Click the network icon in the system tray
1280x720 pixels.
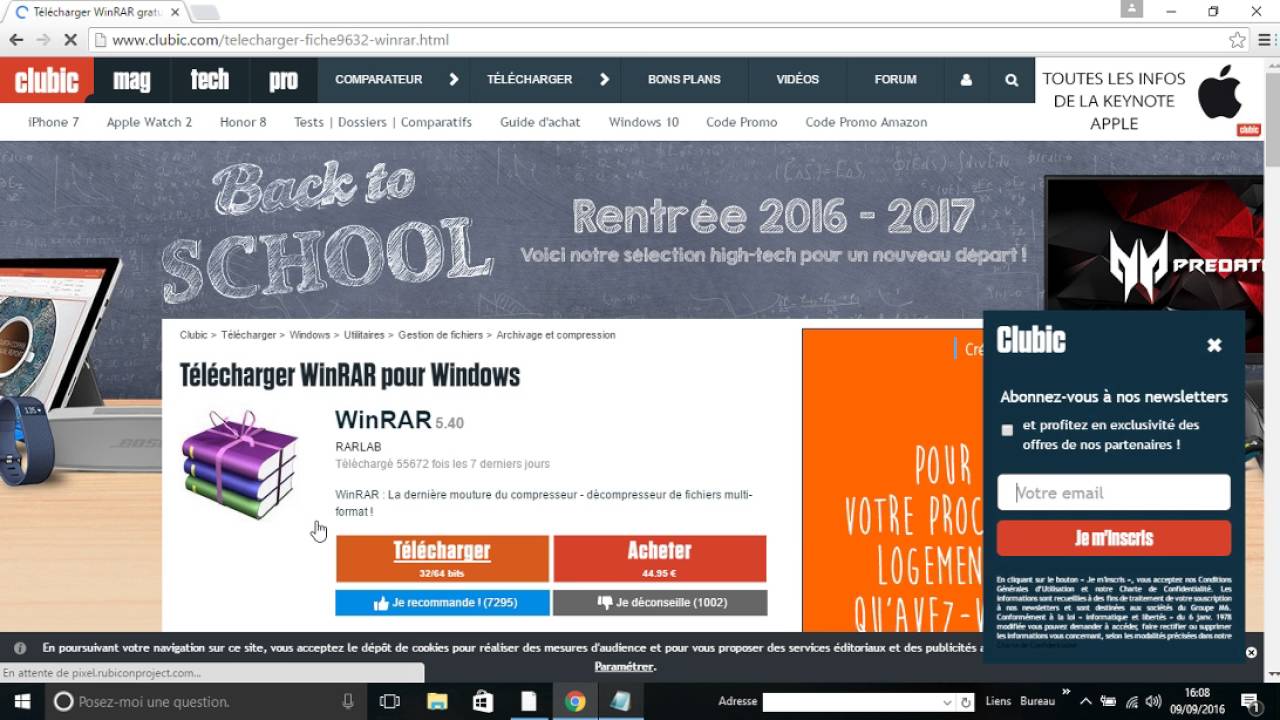click(x=1132, y=702)
